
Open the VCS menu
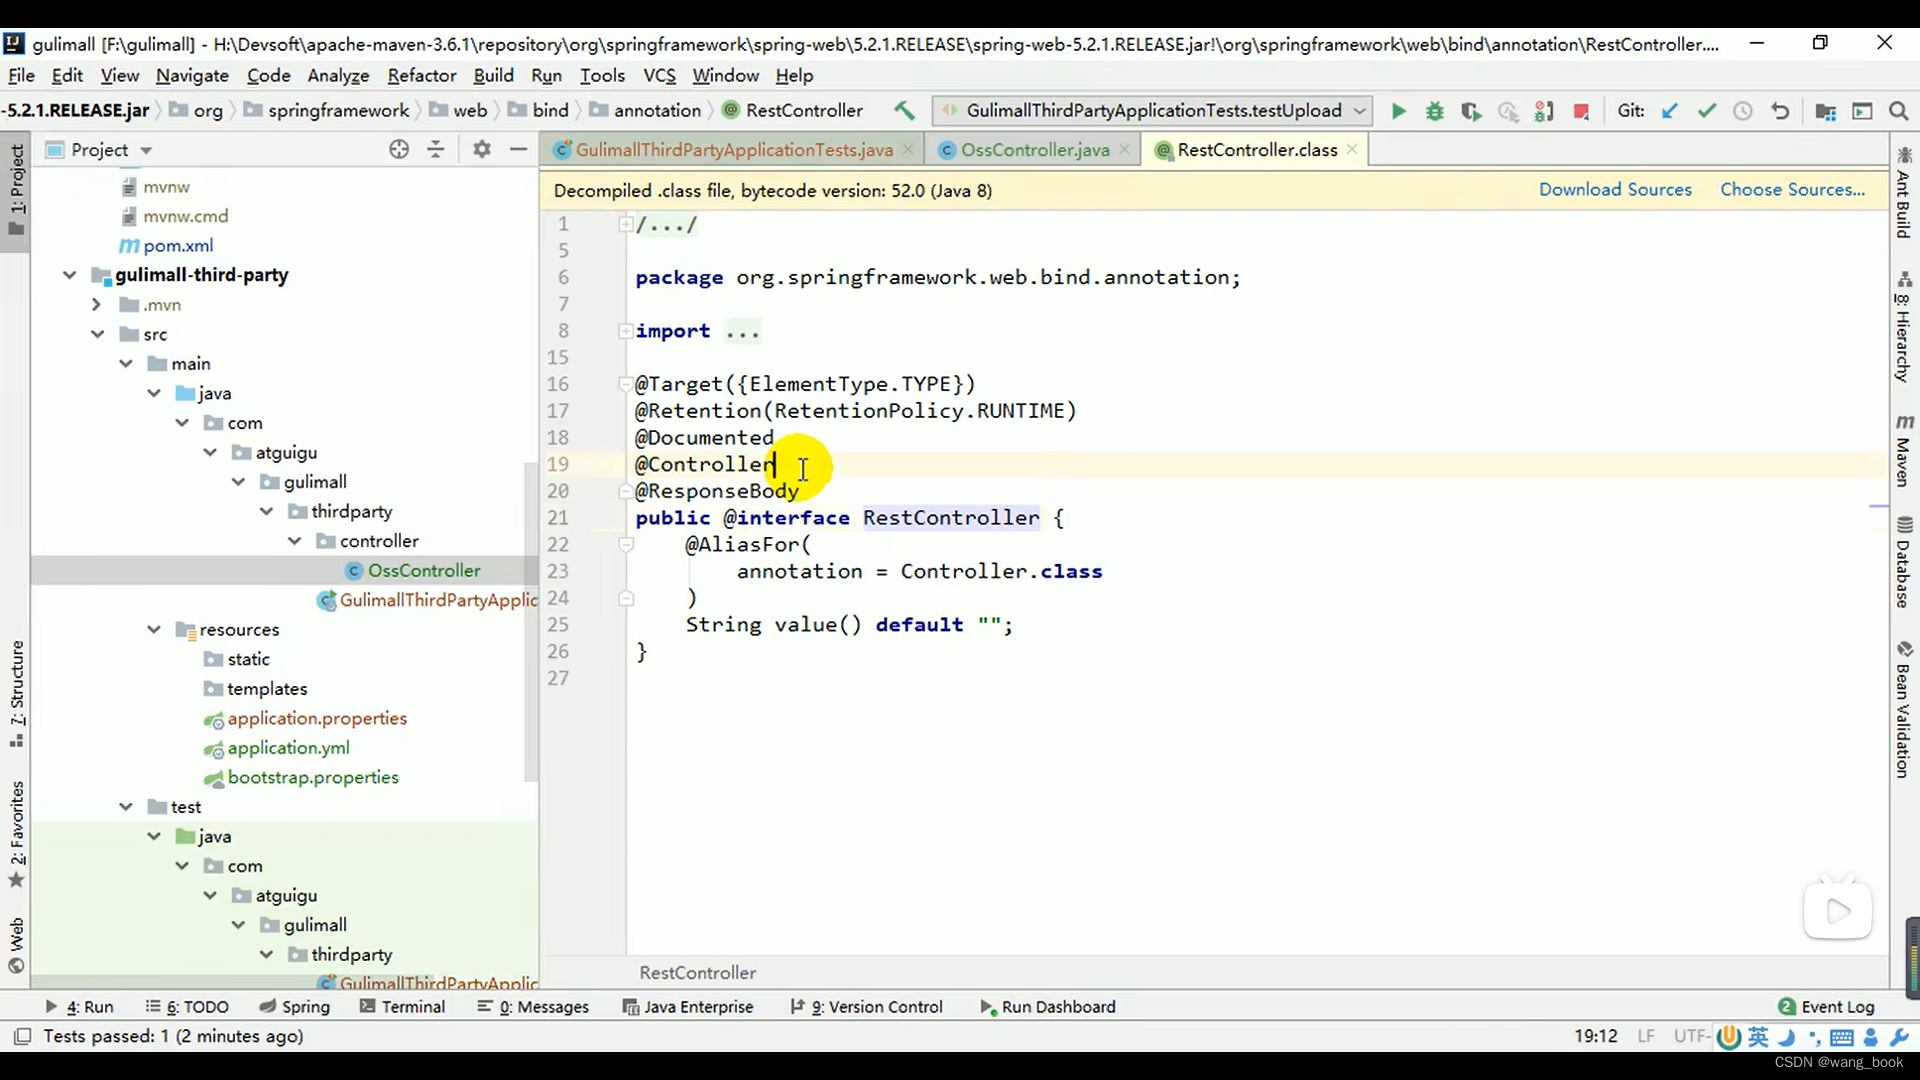click(x=659, y=75)
